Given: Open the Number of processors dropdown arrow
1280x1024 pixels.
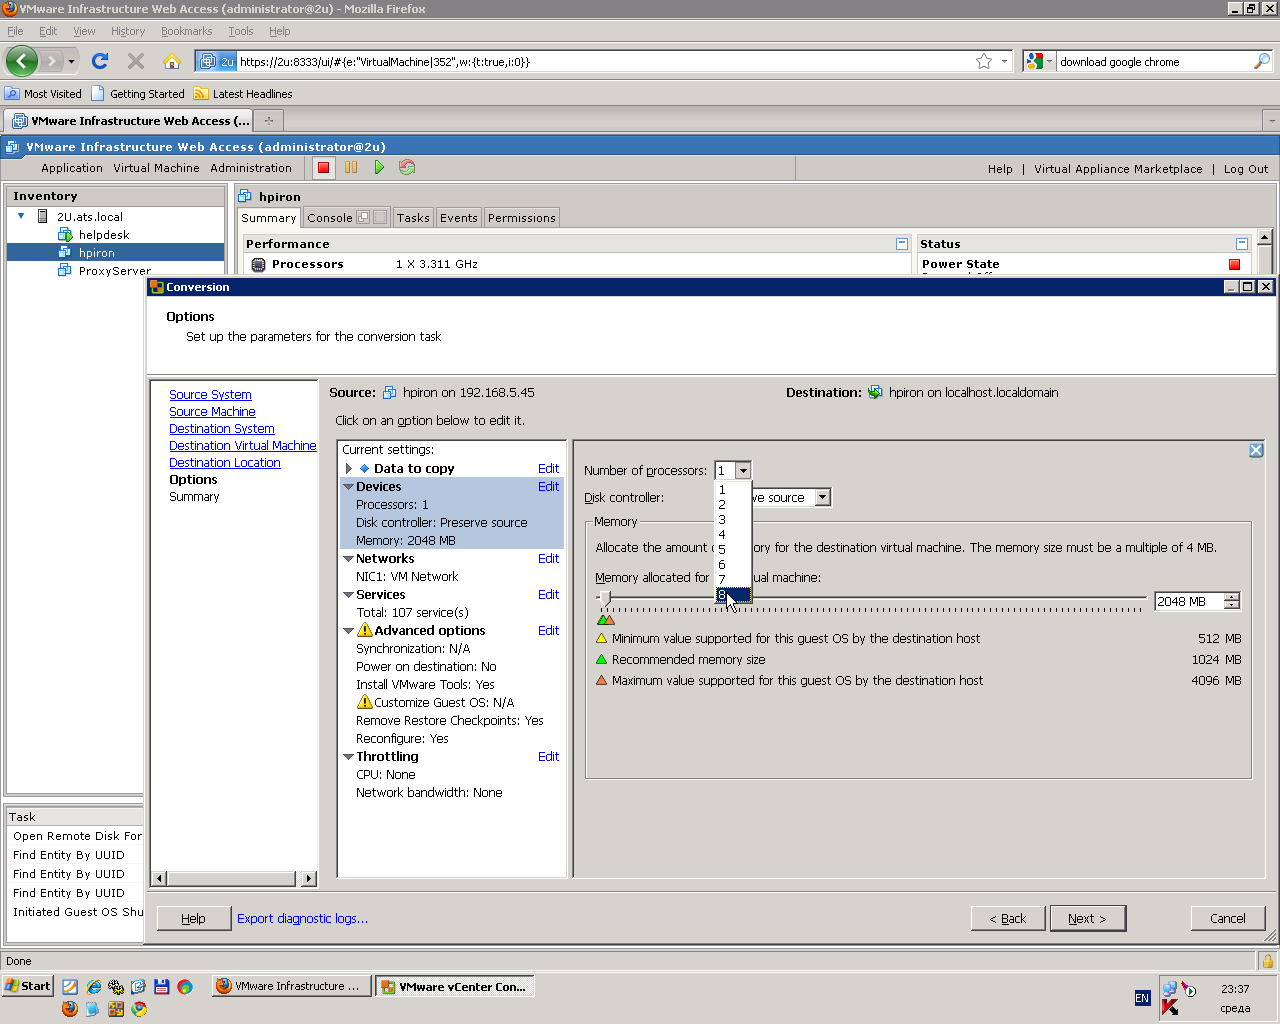Looking at the screenshot, I should 743,471.
